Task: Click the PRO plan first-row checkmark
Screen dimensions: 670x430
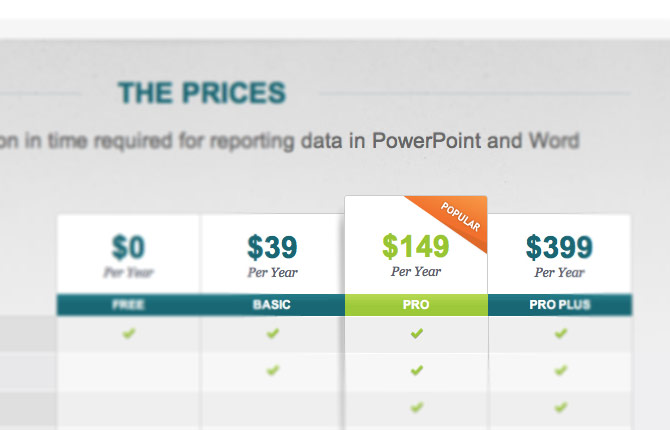Action: click(417, 333)
